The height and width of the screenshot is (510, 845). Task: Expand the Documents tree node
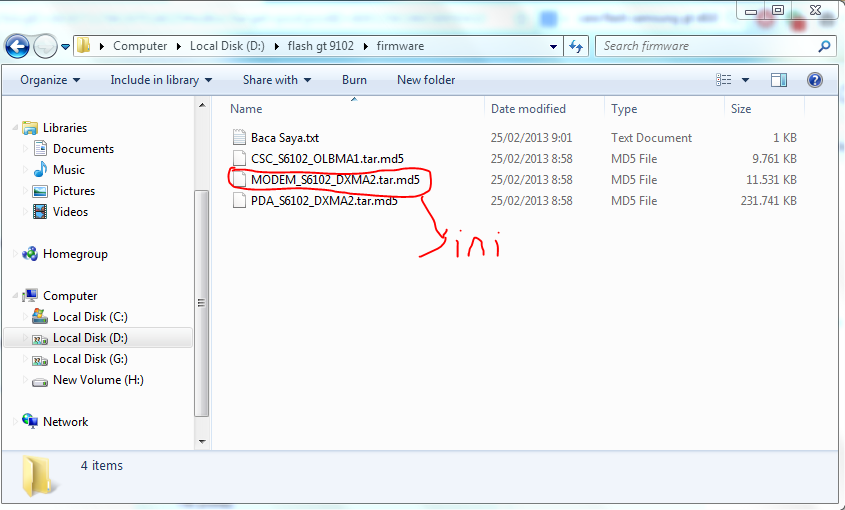(25, 149)
